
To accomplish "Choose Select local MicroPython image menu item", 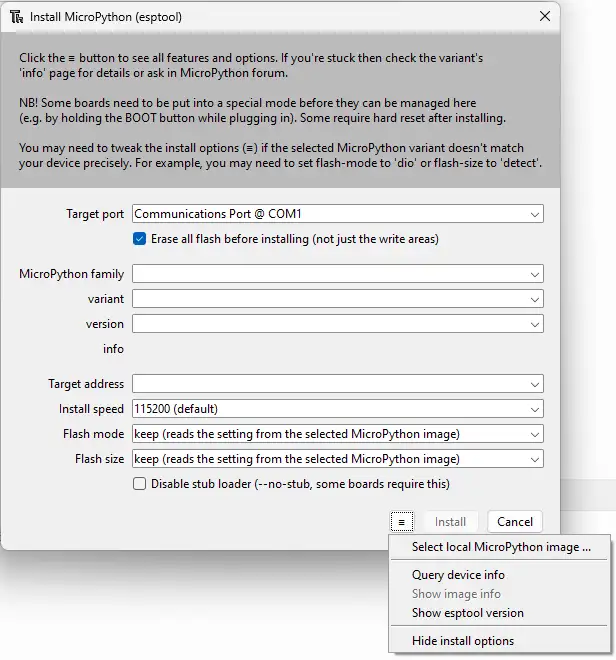I will click(x=499, y=547).
